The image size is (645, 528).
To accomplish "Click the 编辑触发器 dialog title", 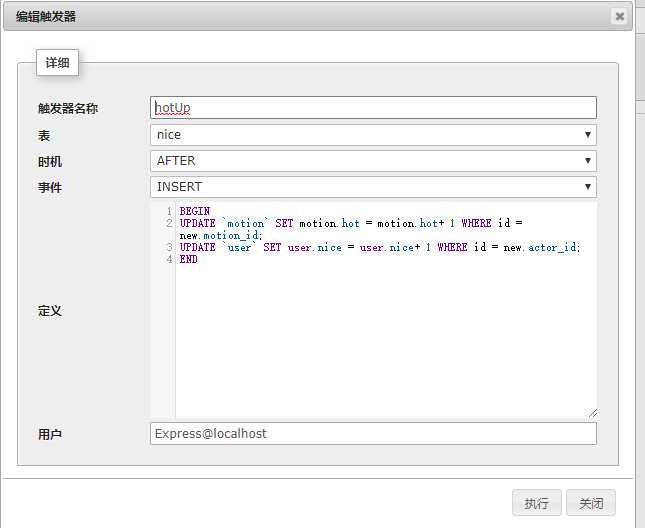I will (46, 17).
